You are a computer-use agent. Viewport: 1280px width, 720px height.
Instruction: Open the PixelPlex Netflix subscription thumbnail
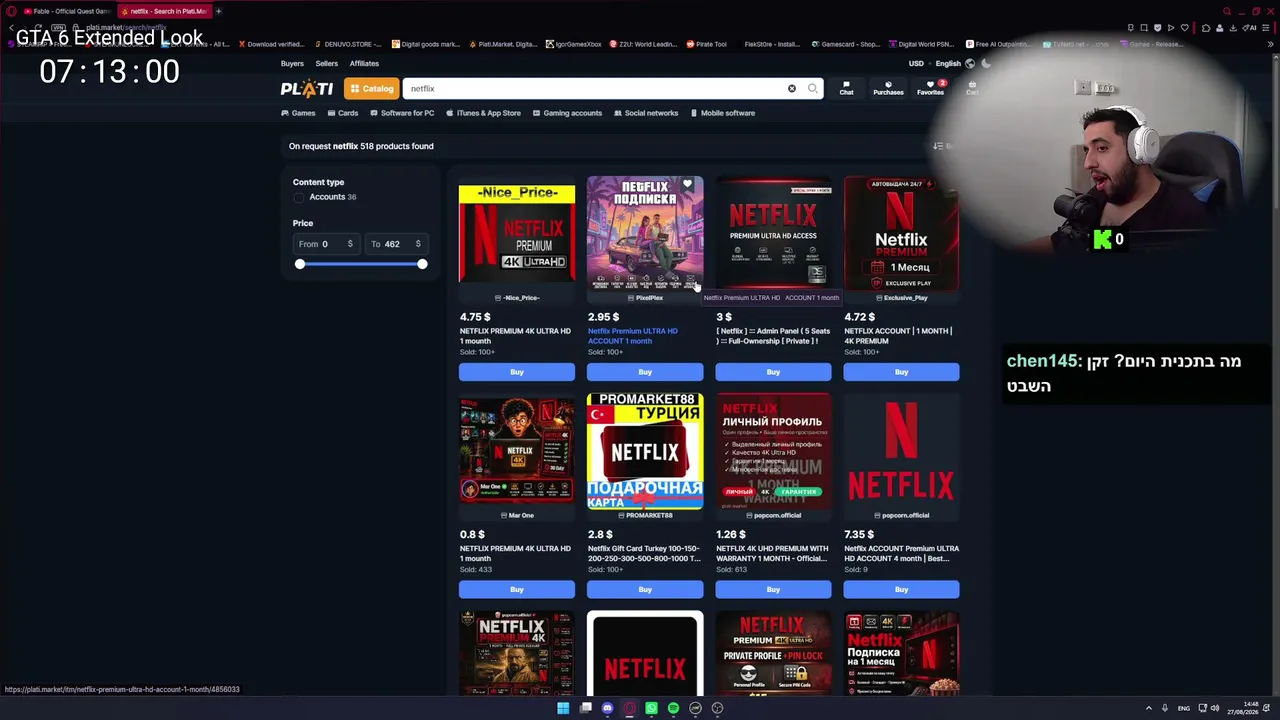tap(645, 234)
